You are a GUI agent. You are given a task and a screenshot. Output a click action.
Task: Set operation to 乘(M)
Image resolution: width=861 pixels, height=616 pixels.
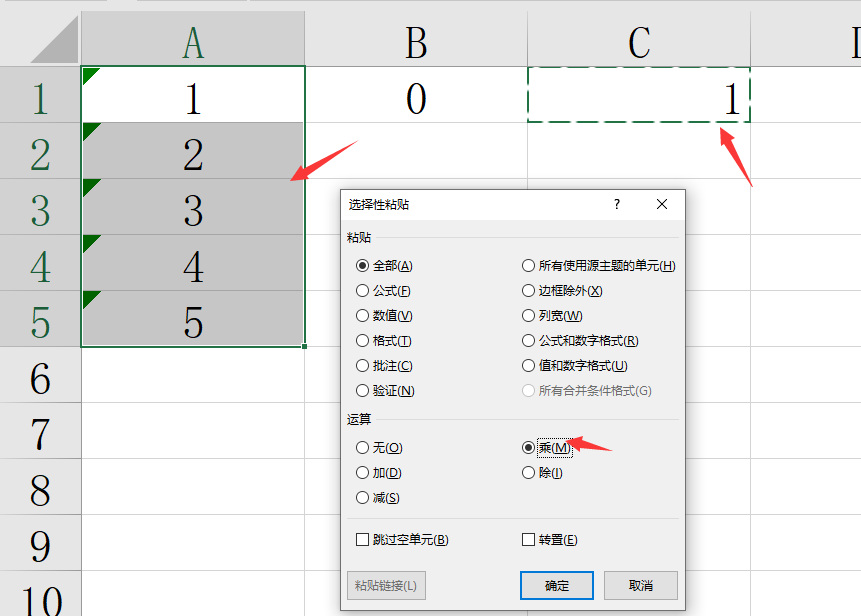click(546, 448)
